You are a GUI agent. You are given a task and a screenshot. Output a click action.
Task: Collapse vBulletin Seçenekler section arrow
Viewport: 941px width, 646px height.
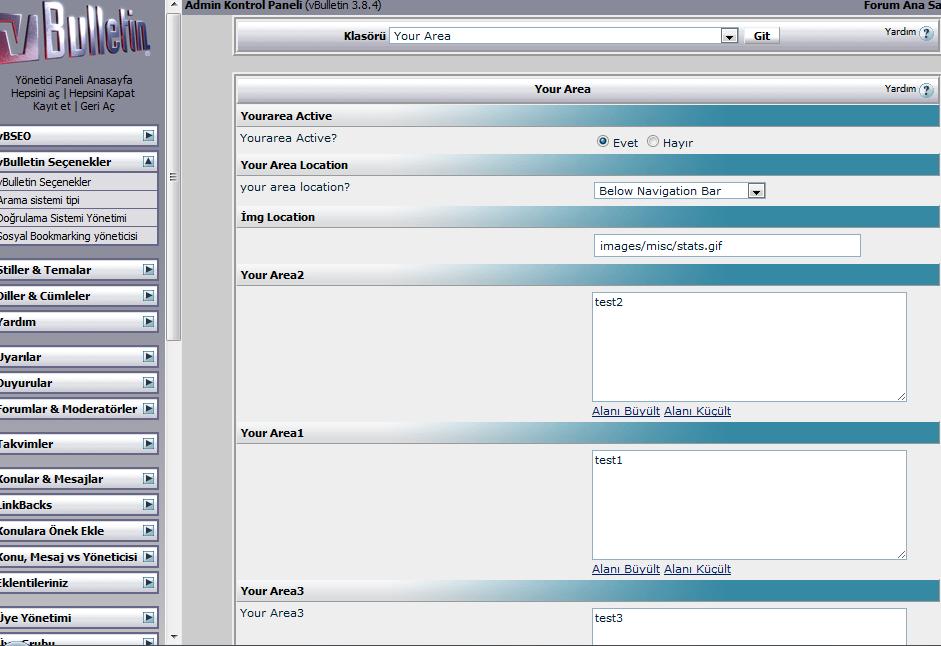click(x=149, y=162)
